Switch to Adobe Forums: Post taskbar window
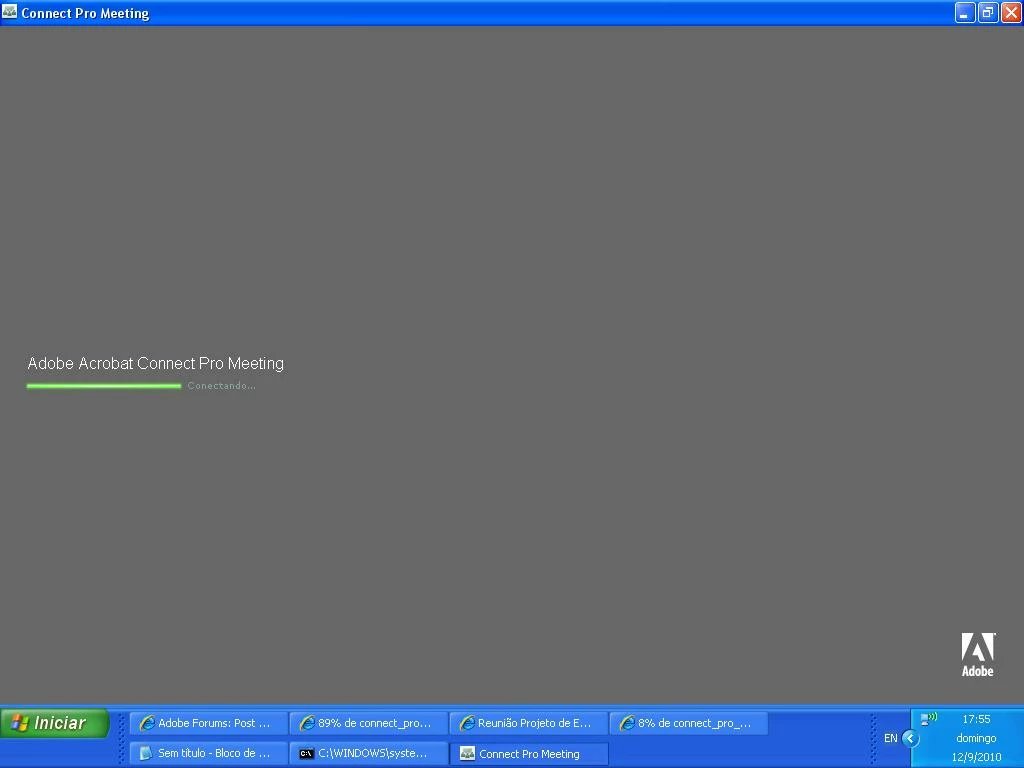Viewport: 1024px width, 768px height. (209, 723)
